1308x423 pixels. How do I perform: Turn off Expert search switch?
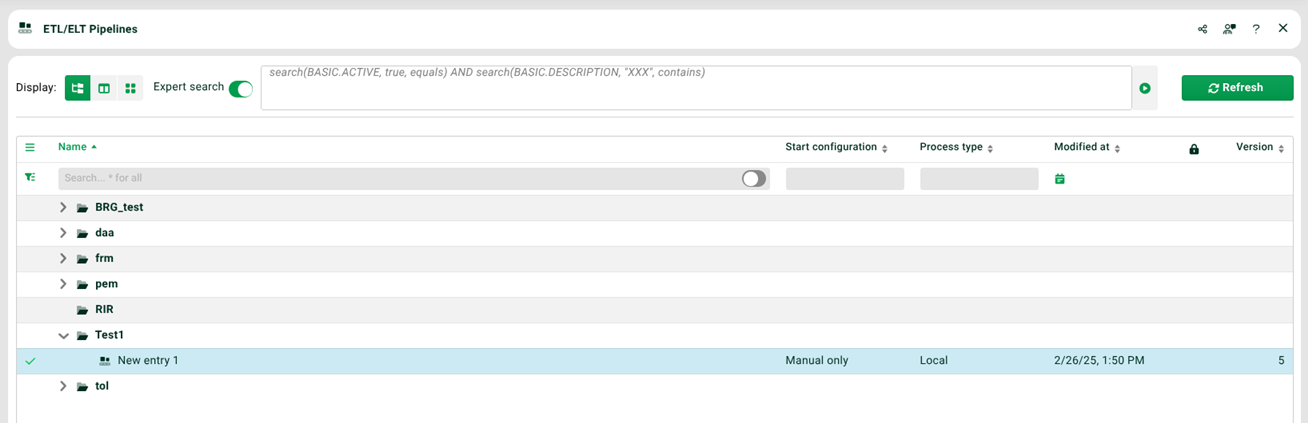(241, 88)
